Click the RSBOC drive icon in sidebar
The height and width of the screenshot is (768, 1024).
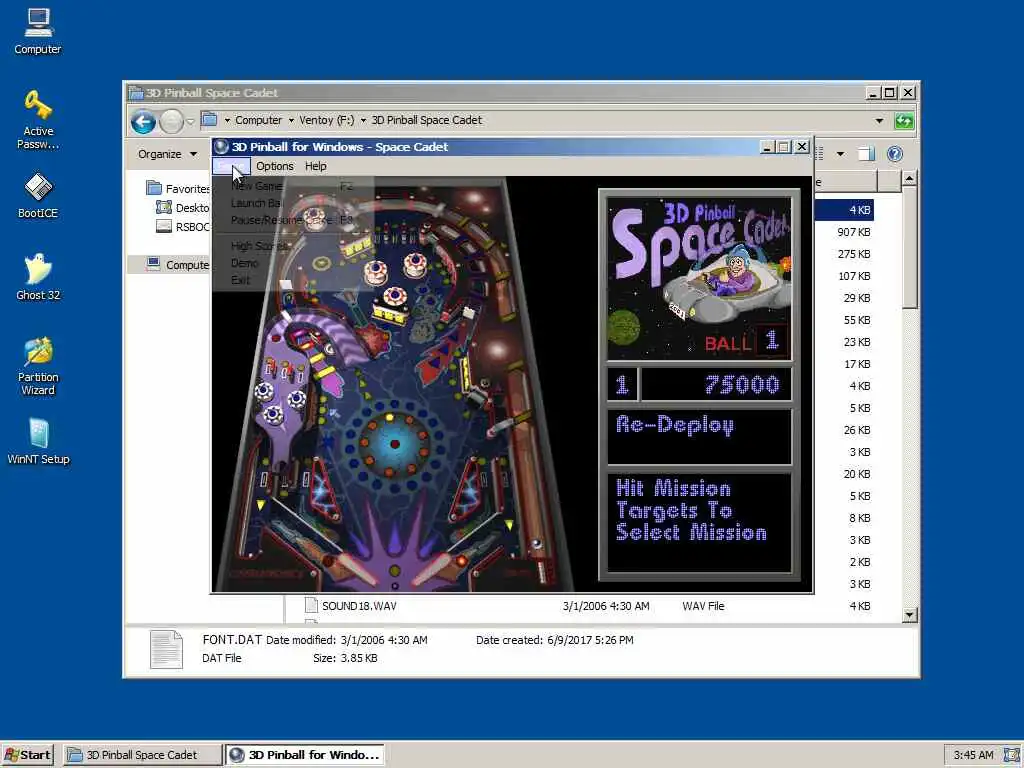164,227
